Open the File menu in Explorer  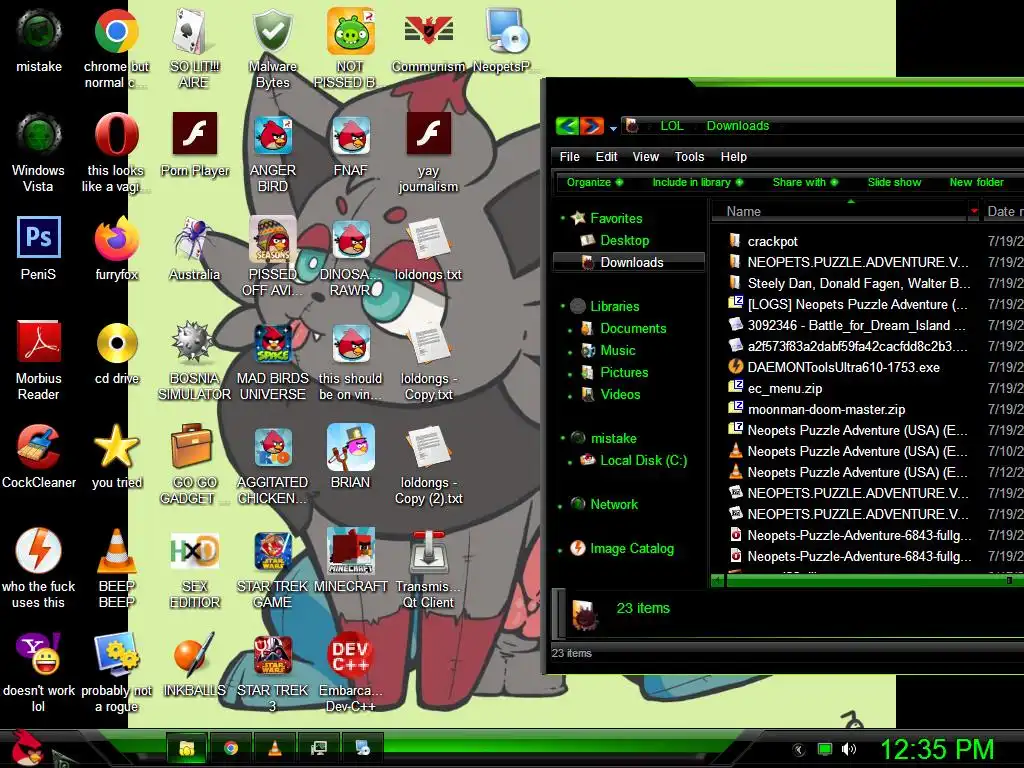(x=569, y=157)
